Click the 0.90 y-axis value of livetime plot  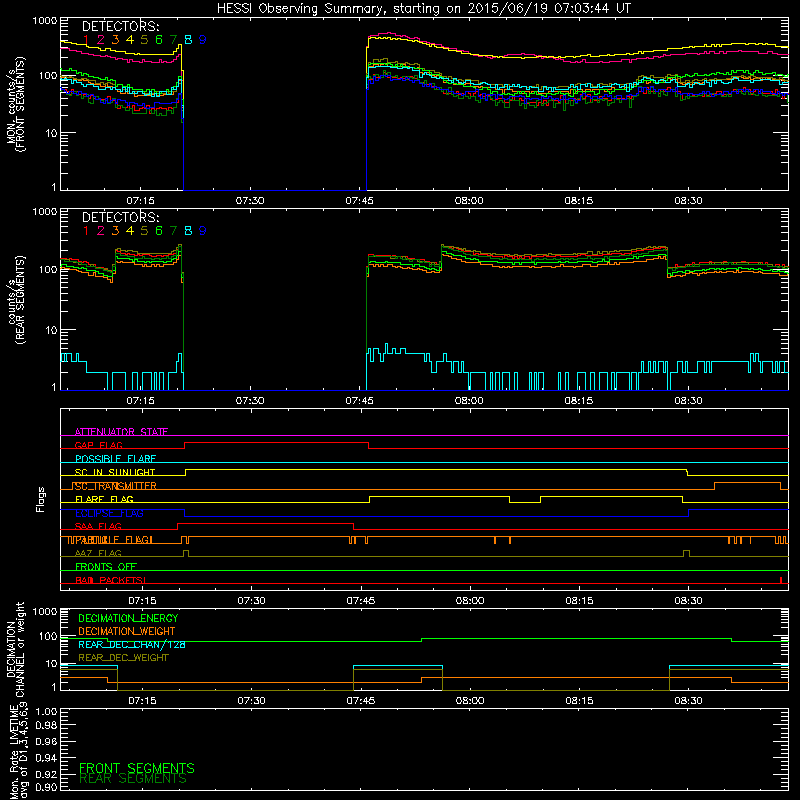[x=46, y=787]
